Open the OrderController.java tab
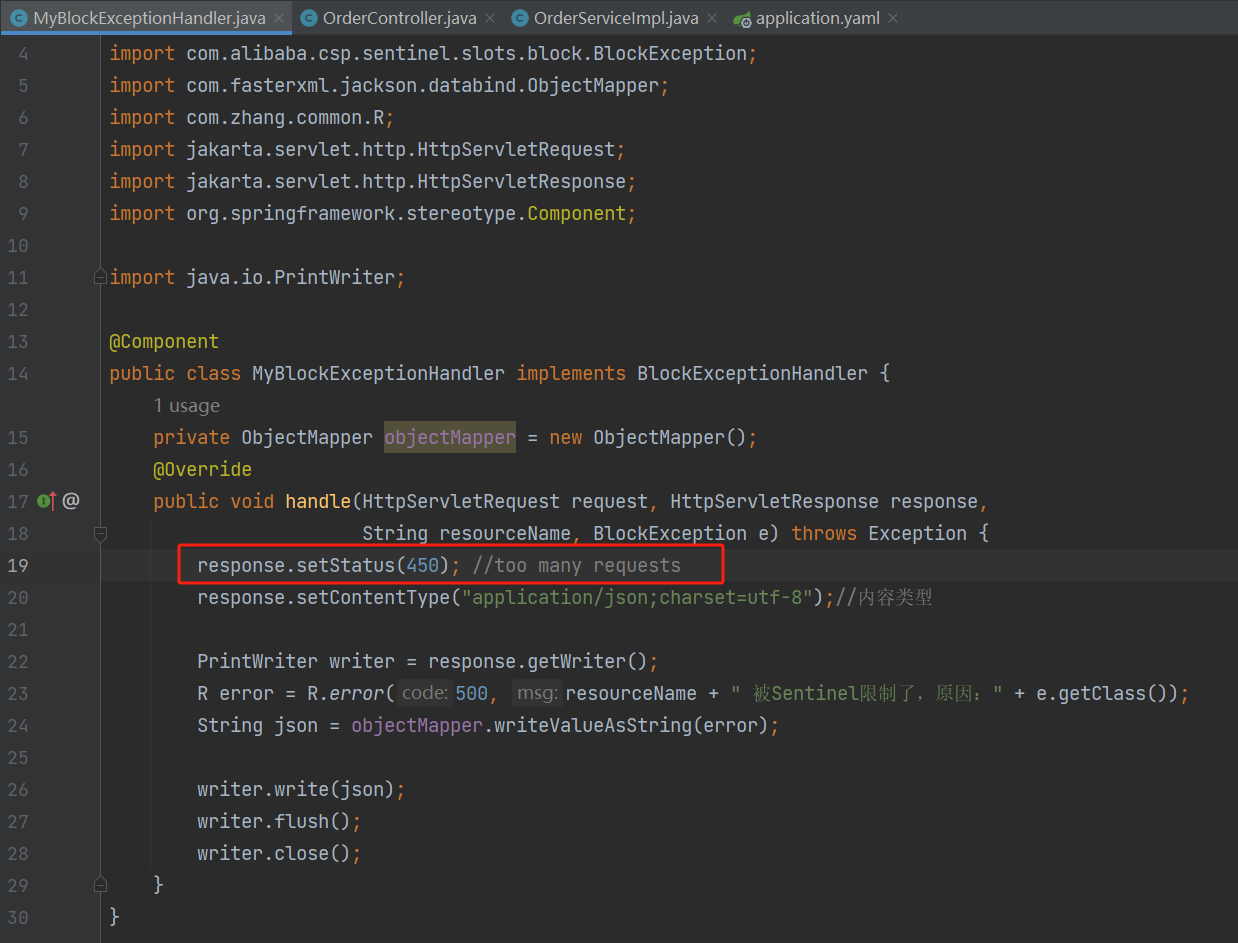 coord(400,18)
